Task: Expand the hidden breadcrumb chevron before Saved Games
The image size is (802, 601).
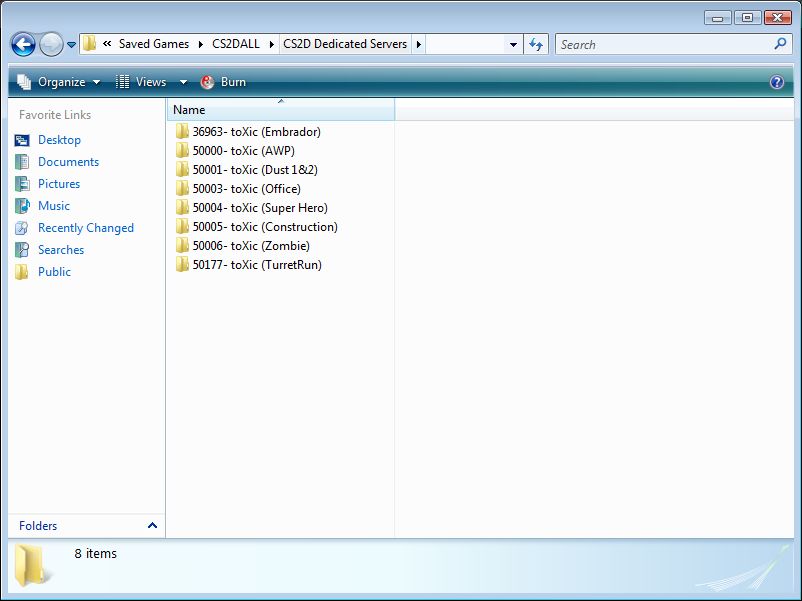Action: coord(107,43)
